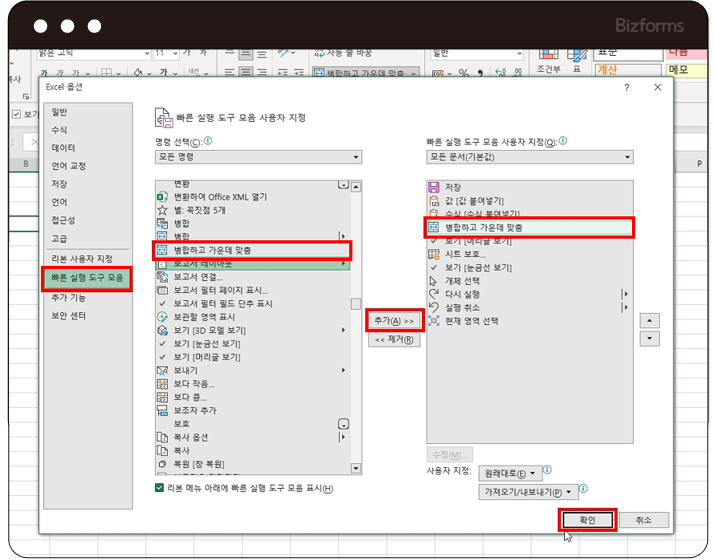Confirm with 확인 button
The height and width of the screenshot is (560, 715).
point(588,520)
